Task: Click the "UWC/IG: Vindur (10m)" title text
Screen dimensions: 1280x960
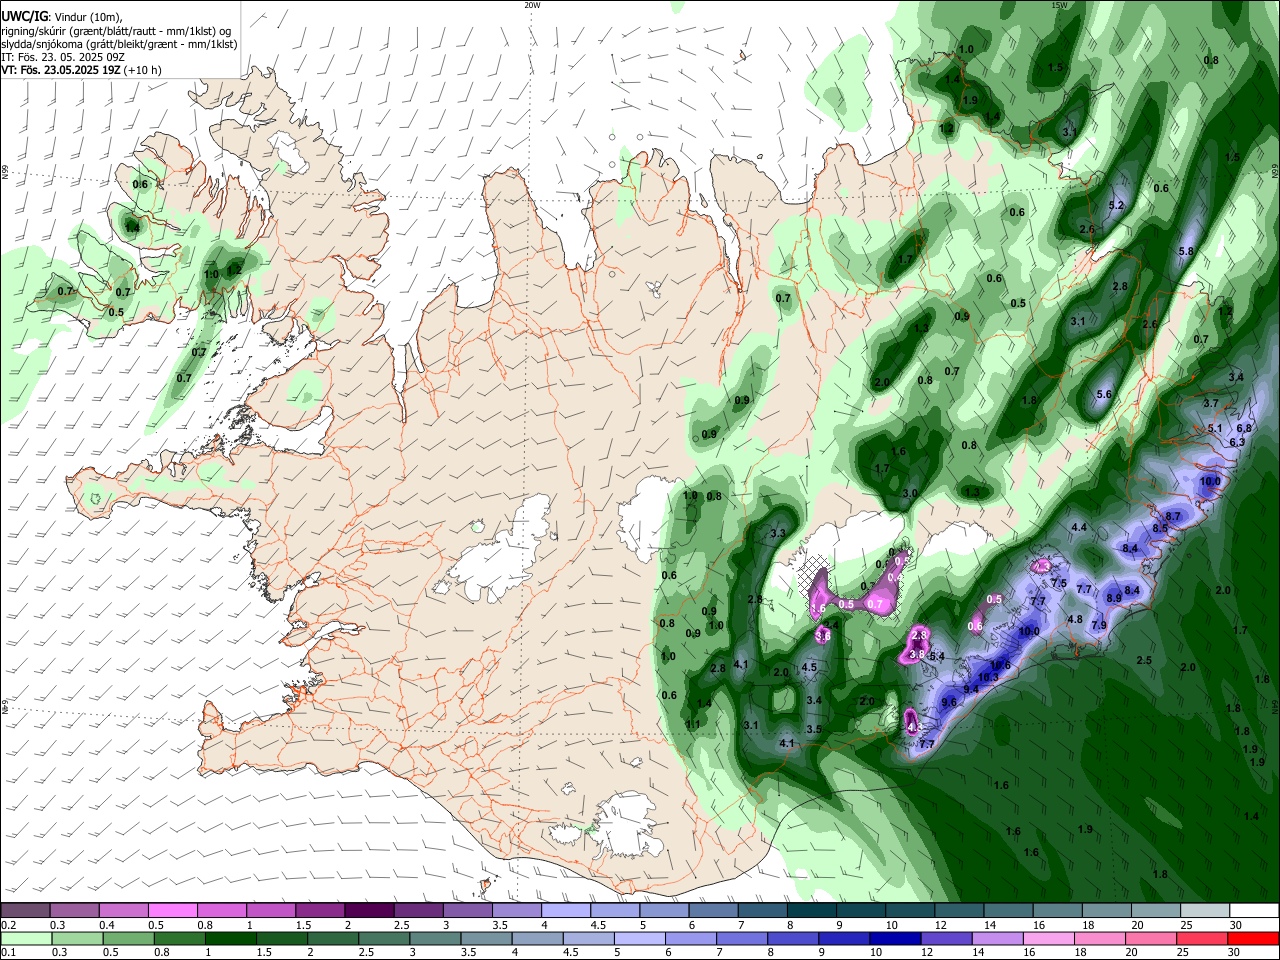Action: pyautogui.click(x=61, y=16)
